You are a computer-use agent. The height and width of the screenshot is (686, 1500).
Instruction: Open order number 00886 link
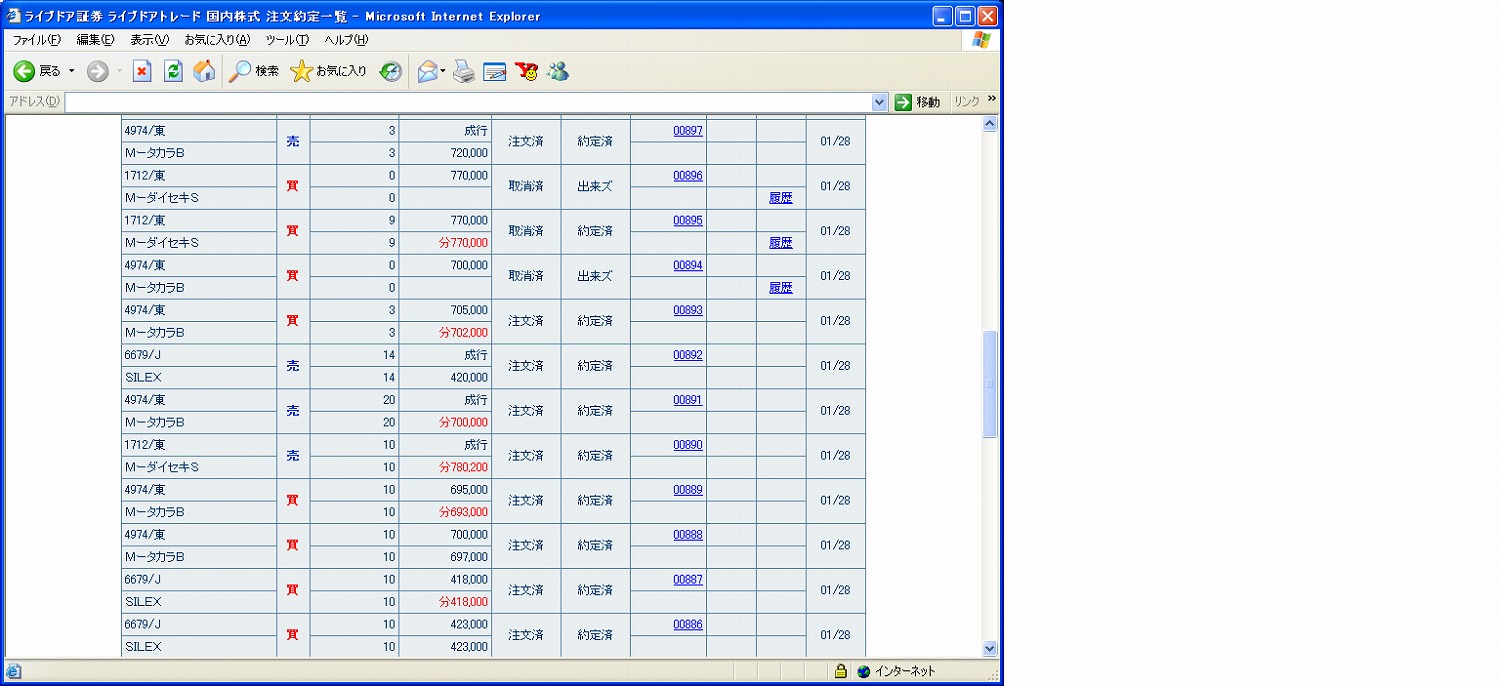(x=688, y=624)
